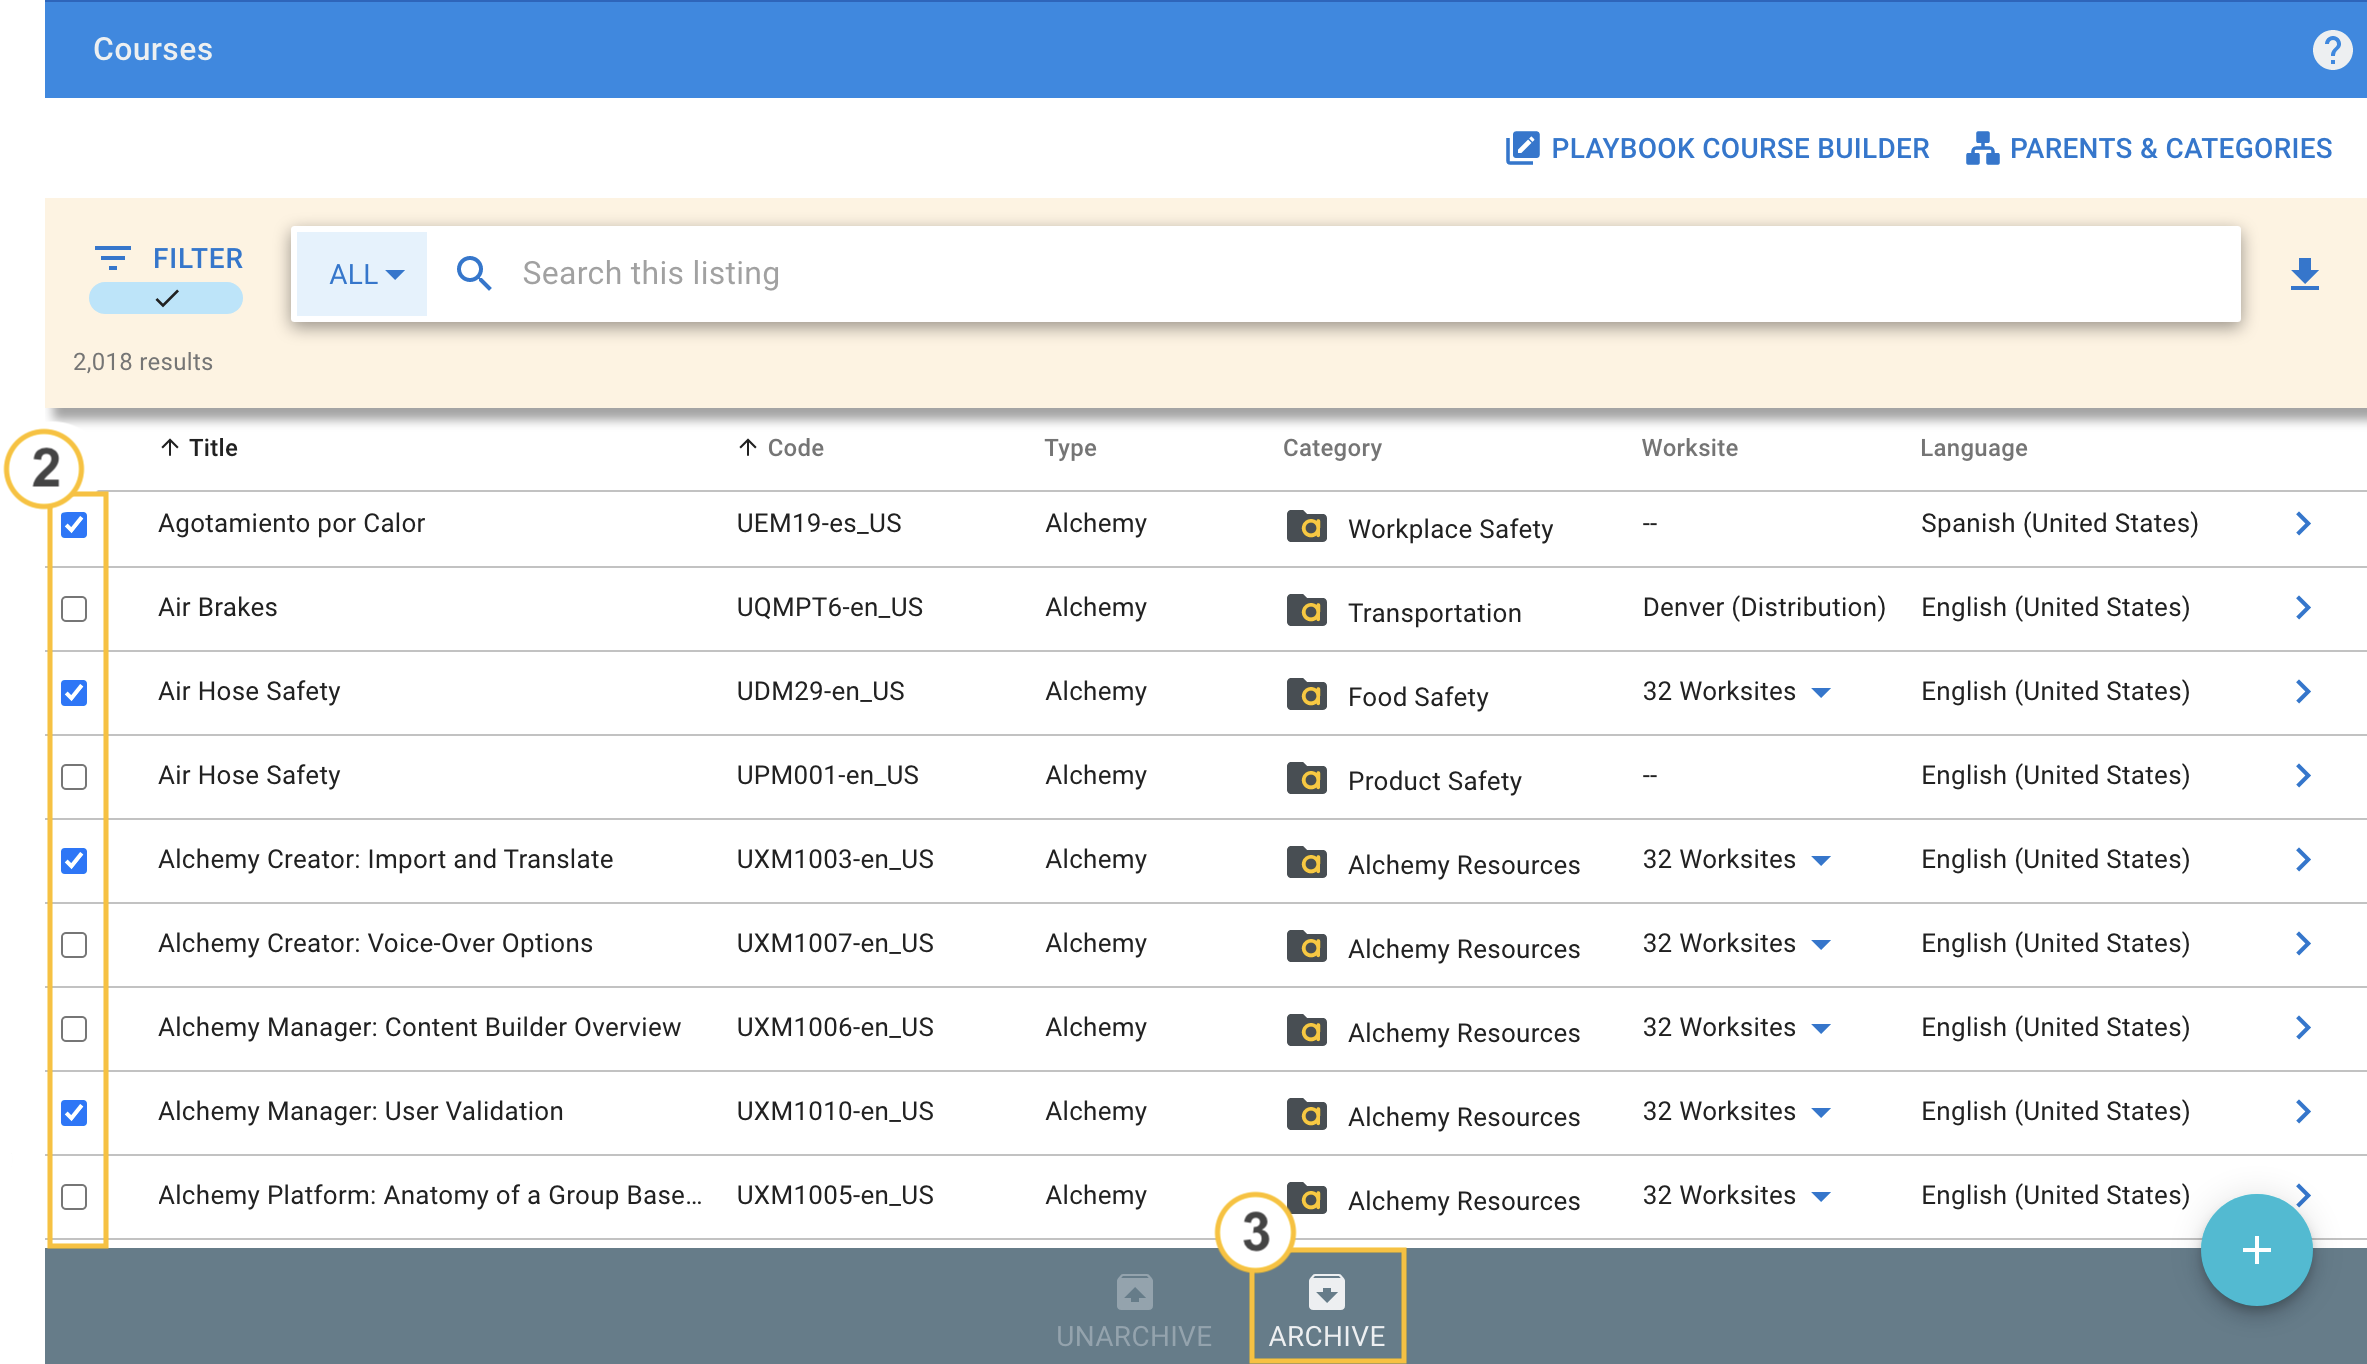Viewport: 2367px width, 1364px height.
Task: Click the Unarchive inbox icon
Action: 1134,1291
